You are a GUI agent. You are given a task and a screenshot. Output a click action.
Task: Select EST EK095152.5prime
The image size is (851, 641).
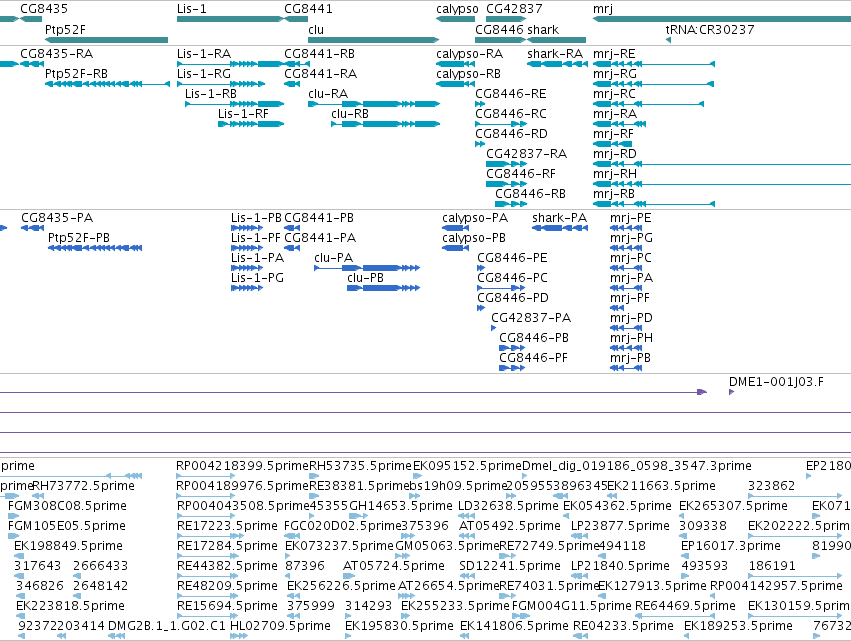[x=417, y=476]
